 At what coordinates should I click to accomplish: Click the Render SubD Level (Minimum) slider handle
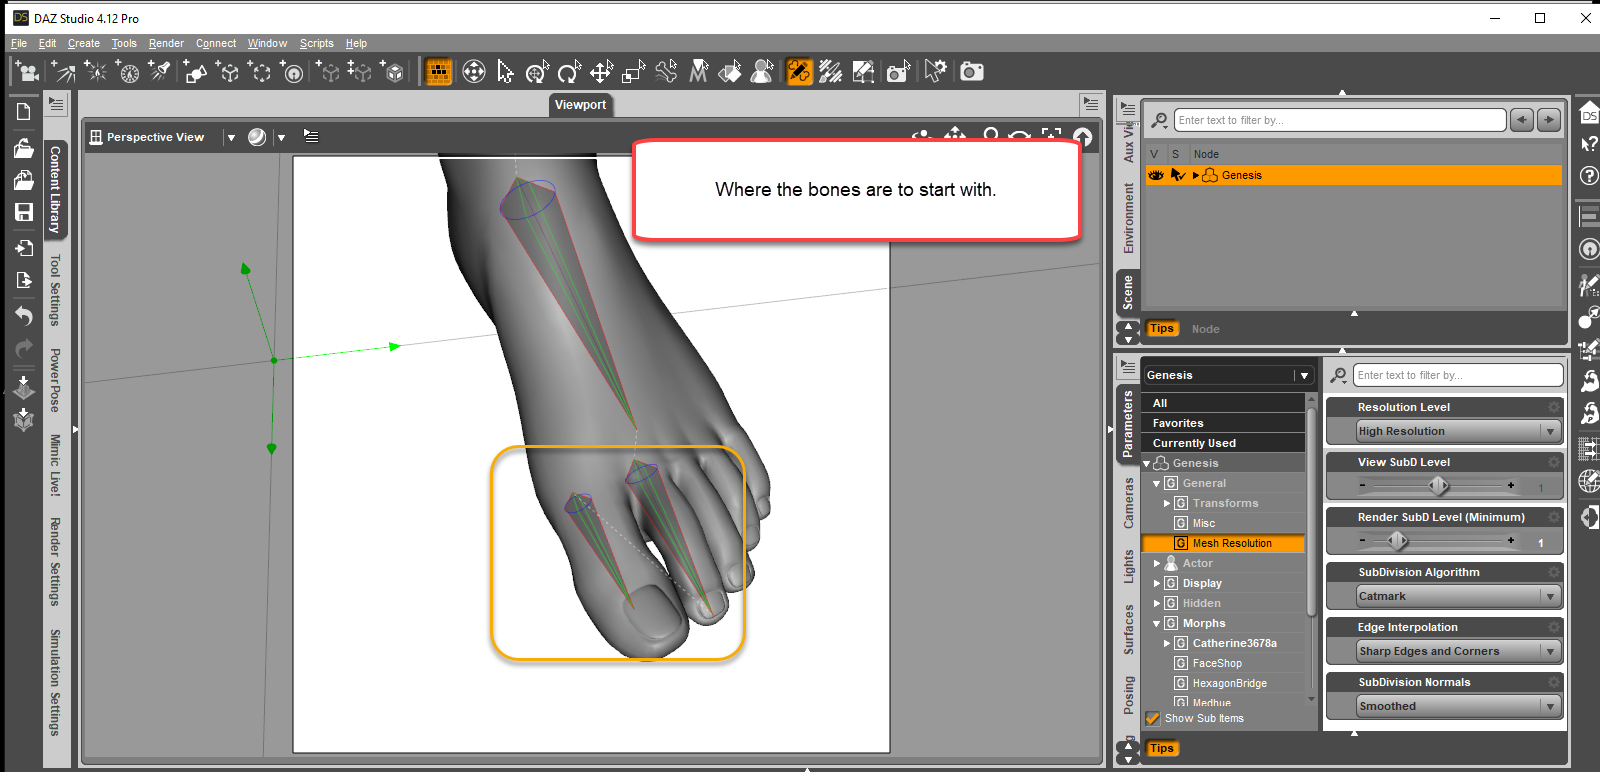coord(1397,541)
